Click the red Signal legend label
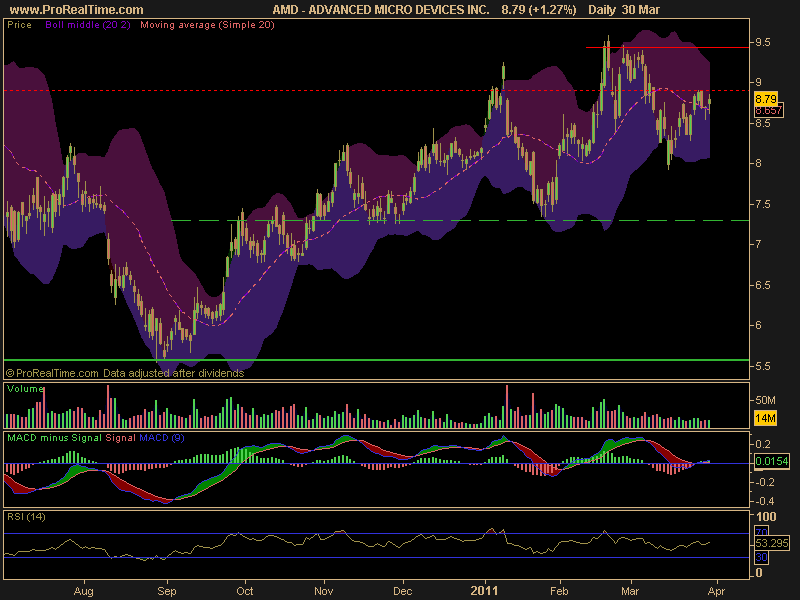The height and width of the screenshot is (600, 800). tap(120, 438)
